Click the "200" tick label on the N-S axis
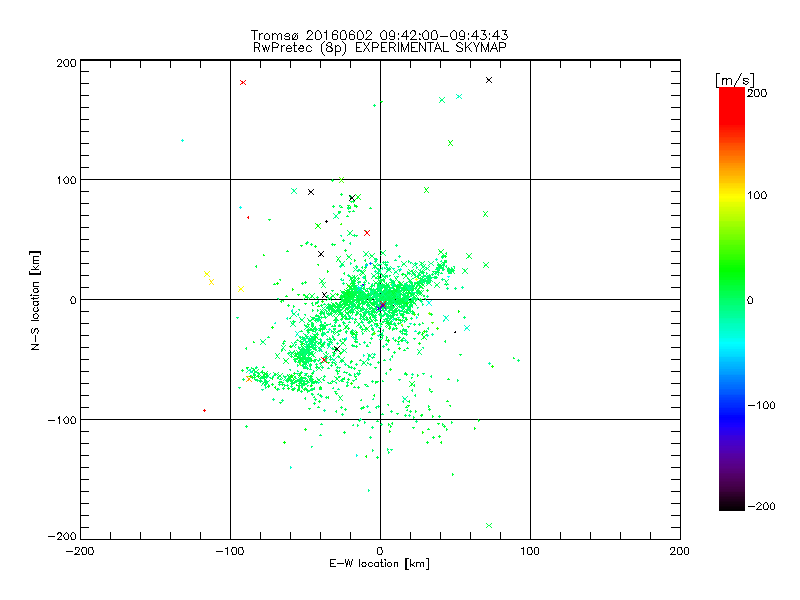Image resolution: width=800 pixels, height=600 pixels. 67,63
